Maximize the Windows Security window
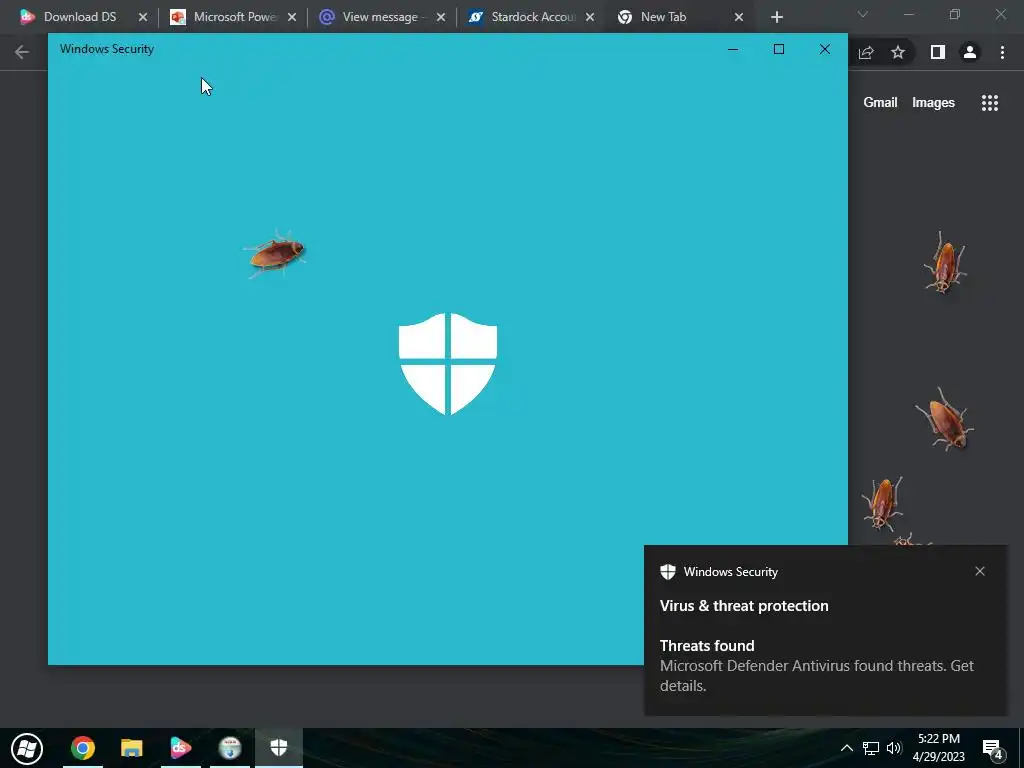1024x768 pixels. click(778, 49)
